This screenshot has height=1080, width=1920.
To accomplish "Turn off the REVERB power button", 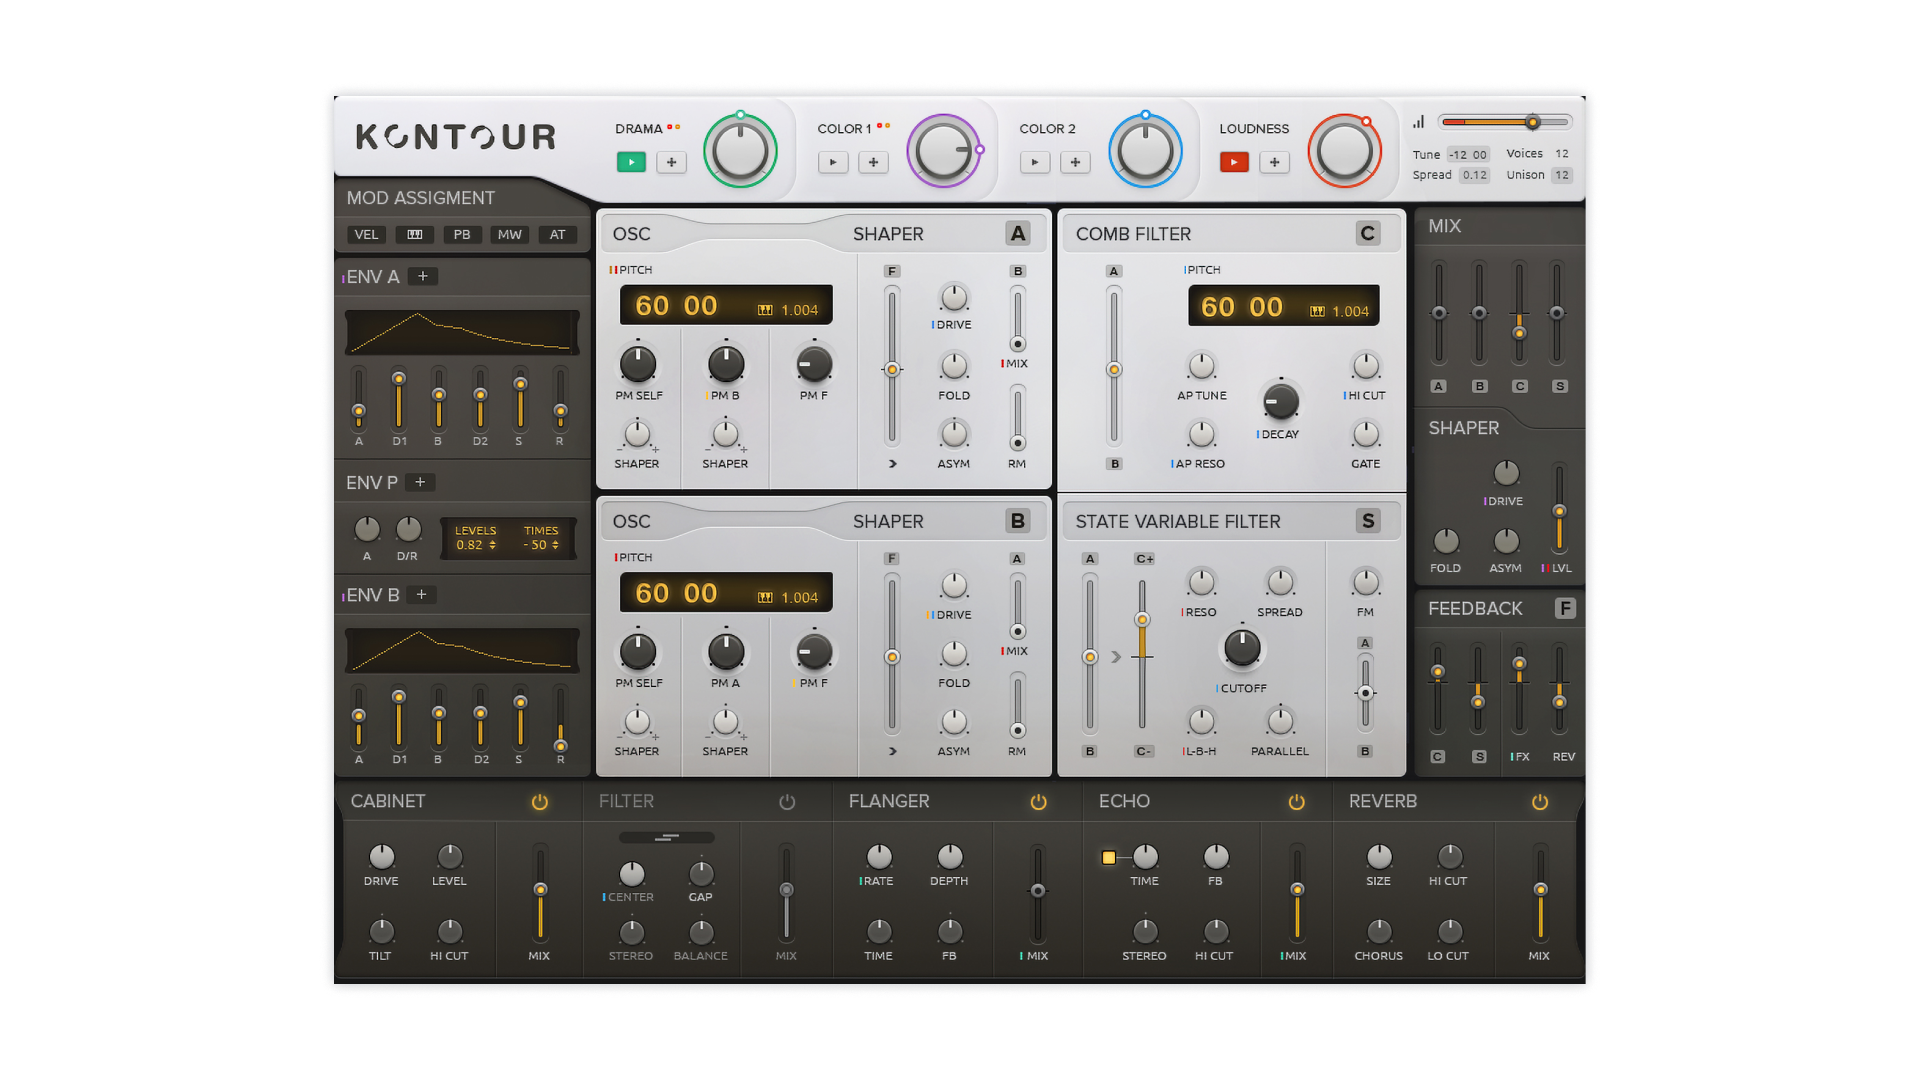I will coord(1539,802).
